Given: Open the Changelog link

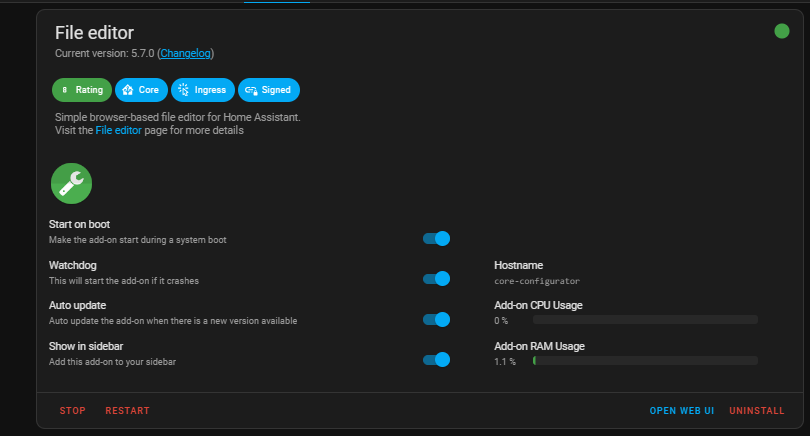Looking at the screenshot, I should coord(185,53).
